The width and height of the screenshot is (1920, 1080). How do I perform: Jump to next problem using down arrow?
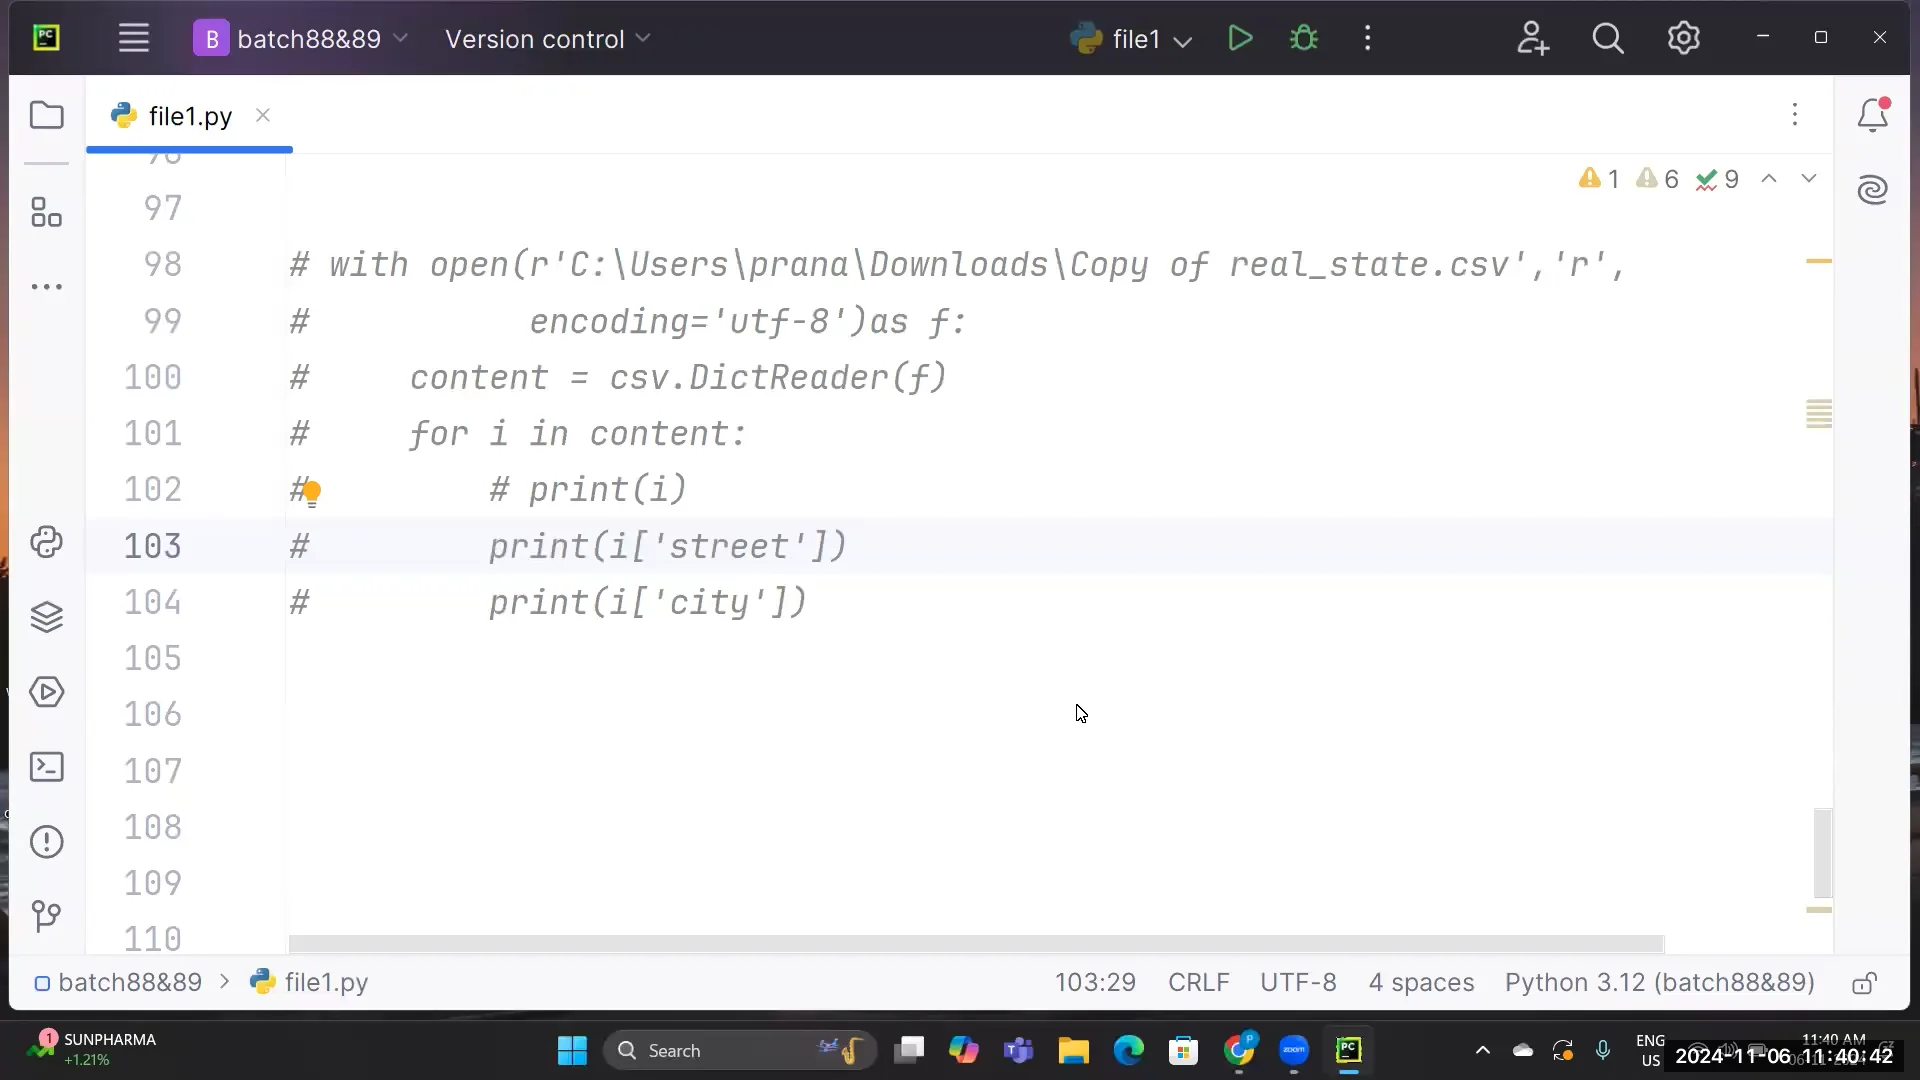pyautogui.click(x=1809, y=178)
